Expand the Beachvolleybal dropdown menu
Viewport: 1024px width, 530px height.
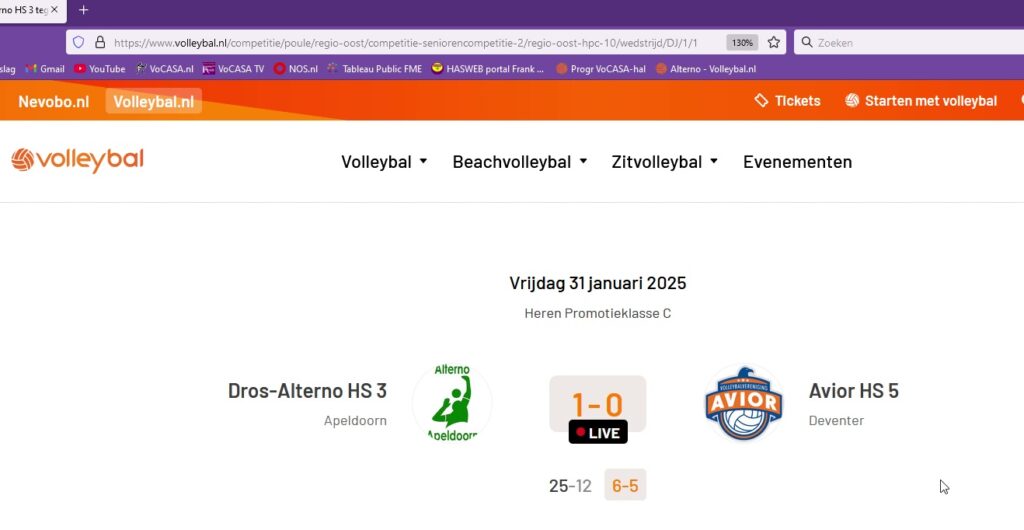519,162
